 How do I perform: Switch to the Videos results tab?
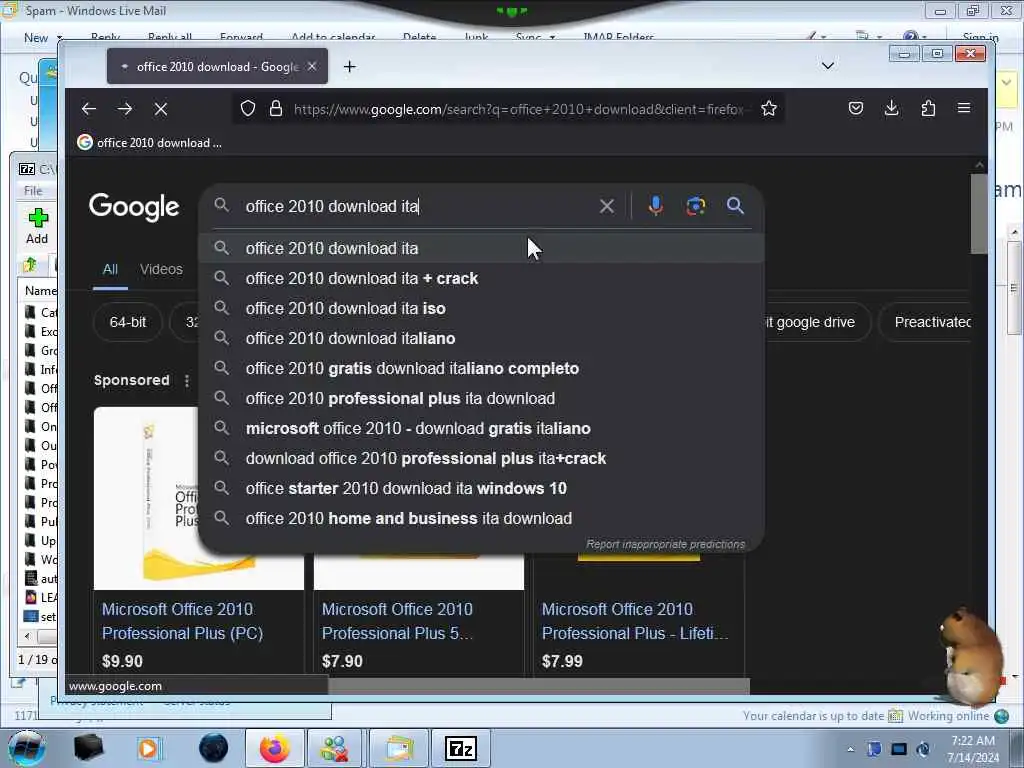tap(161, 269)
